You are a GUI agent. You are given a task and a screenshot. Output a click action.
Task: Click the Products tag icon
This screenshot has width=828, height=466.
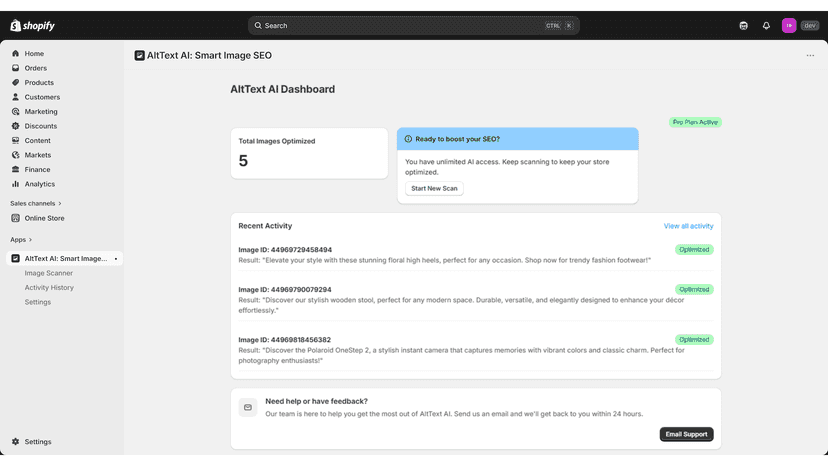(x=15, y=82)
